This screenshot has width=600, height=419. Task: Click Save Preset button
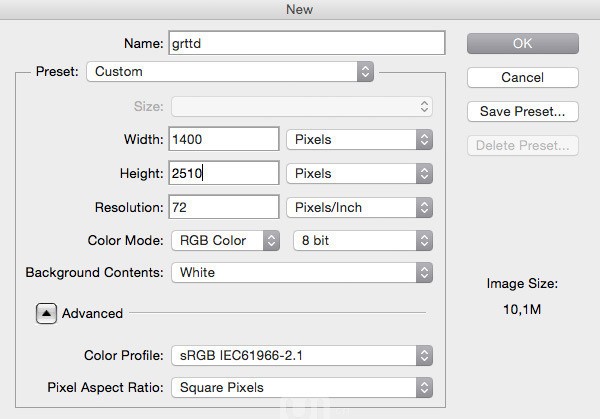pos(522,111)
